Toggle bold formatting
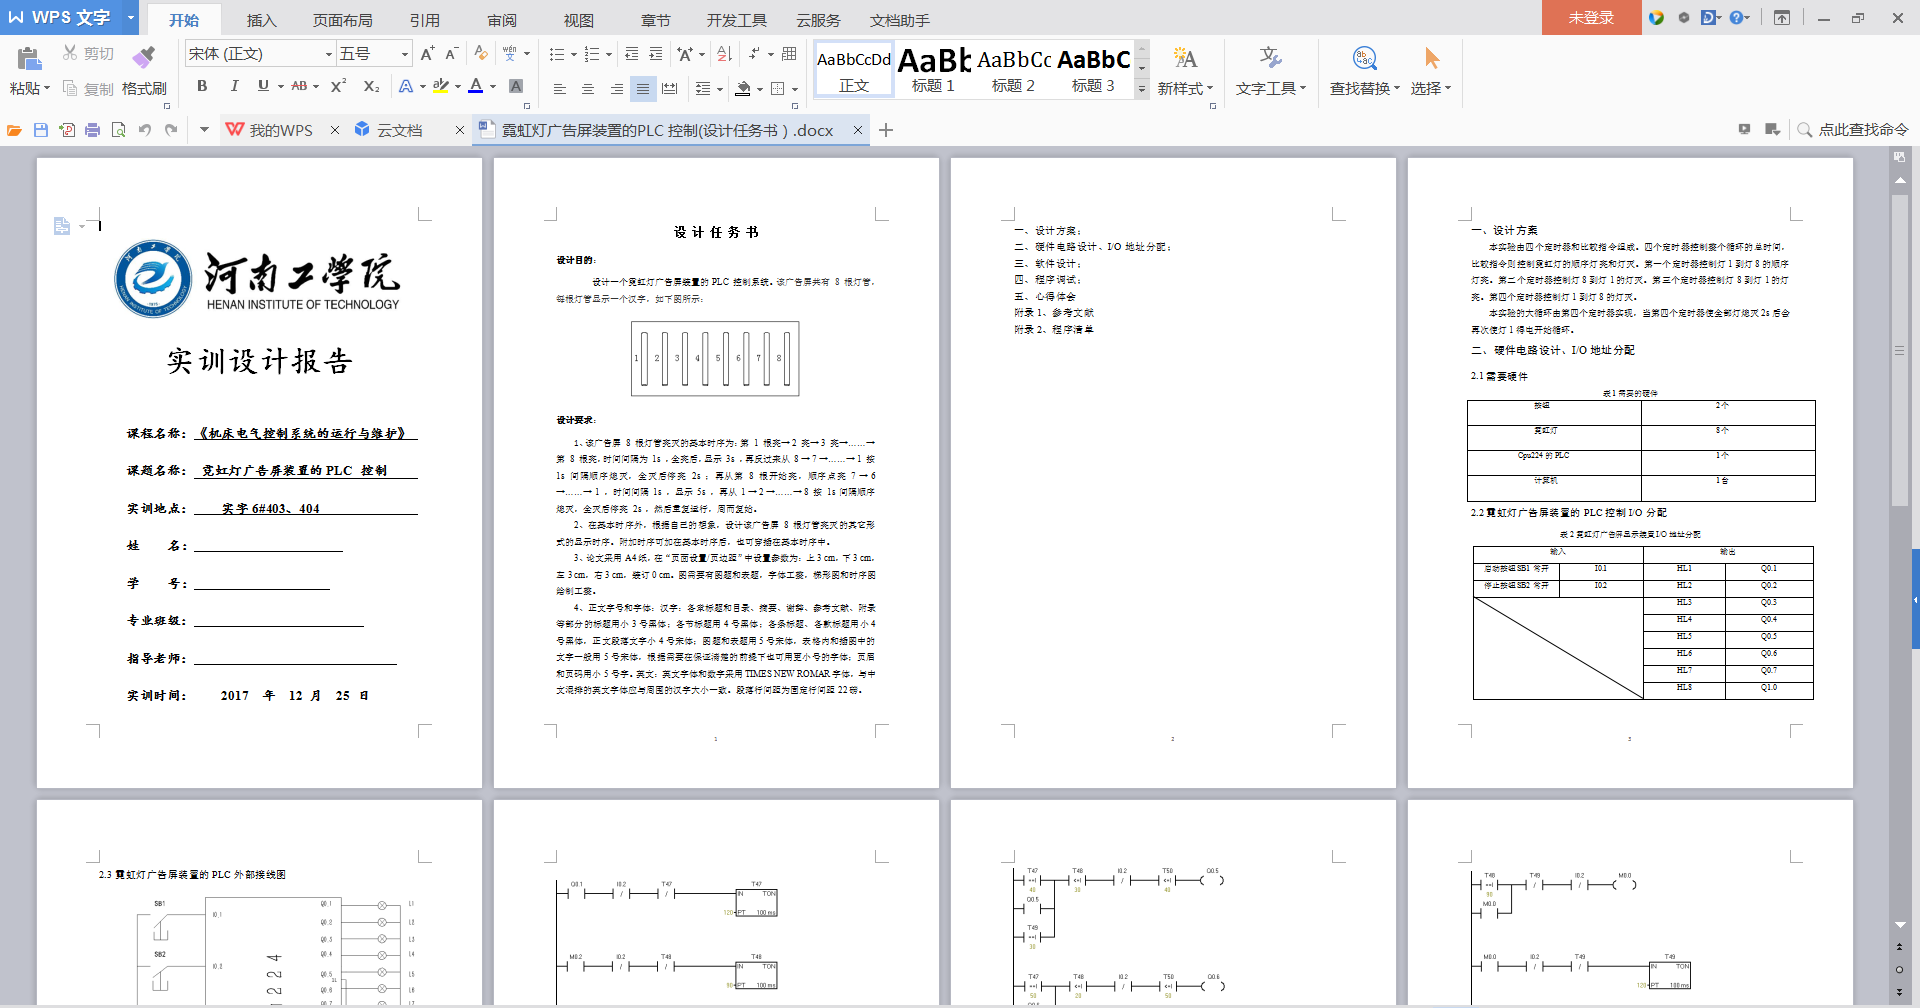This screenshot has width=1920, height=1008. pos(202,87)
